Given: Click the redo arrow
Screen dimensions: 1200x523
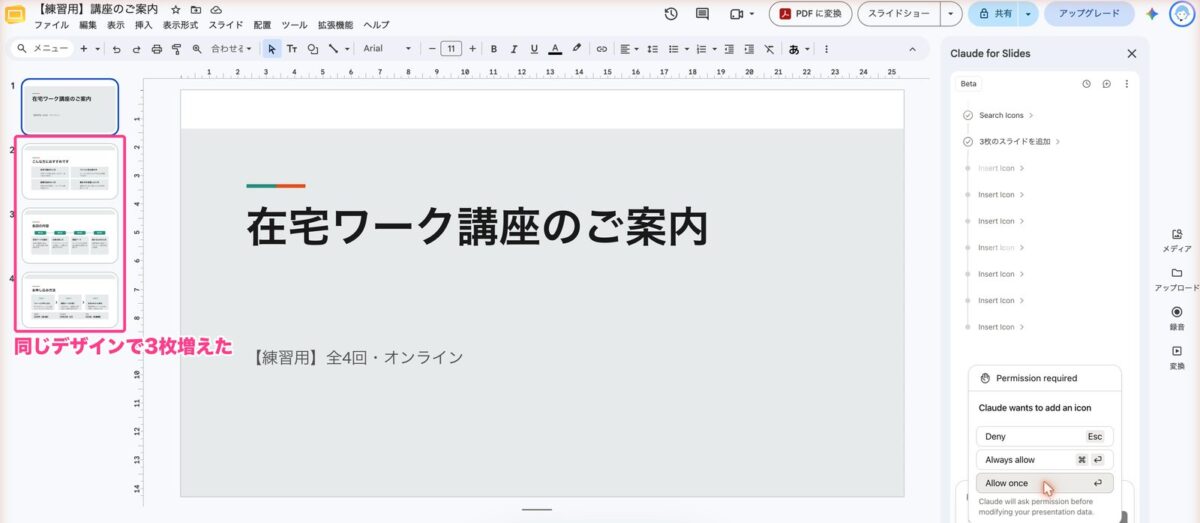Looking at the screenshot, I should pos(136,48).
